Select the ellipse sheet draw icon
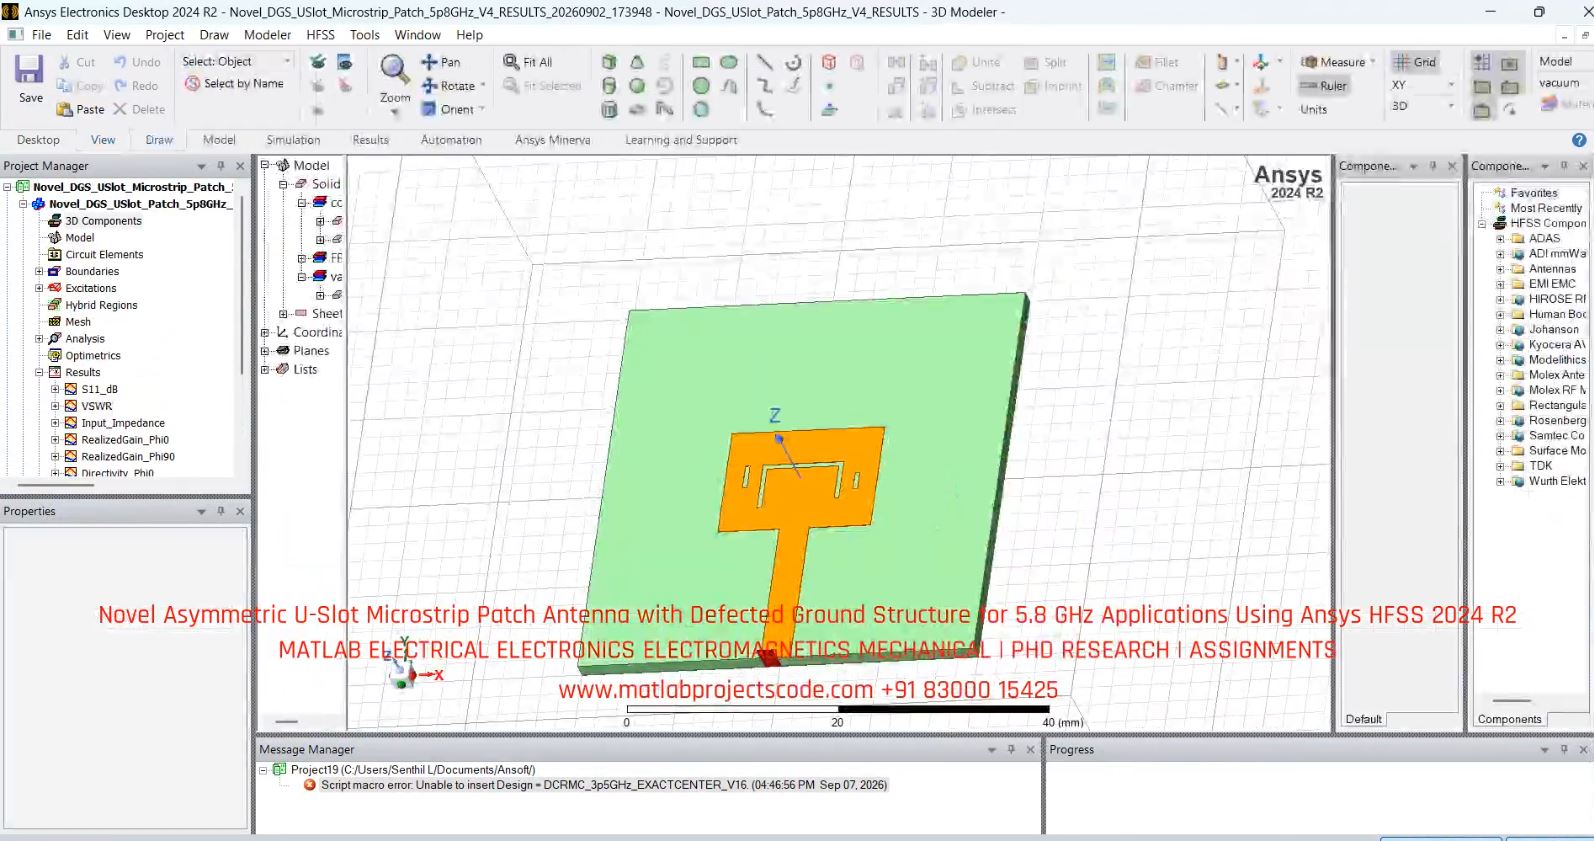This screenshot has width=1594, height=841. click(x=729, y=62)
